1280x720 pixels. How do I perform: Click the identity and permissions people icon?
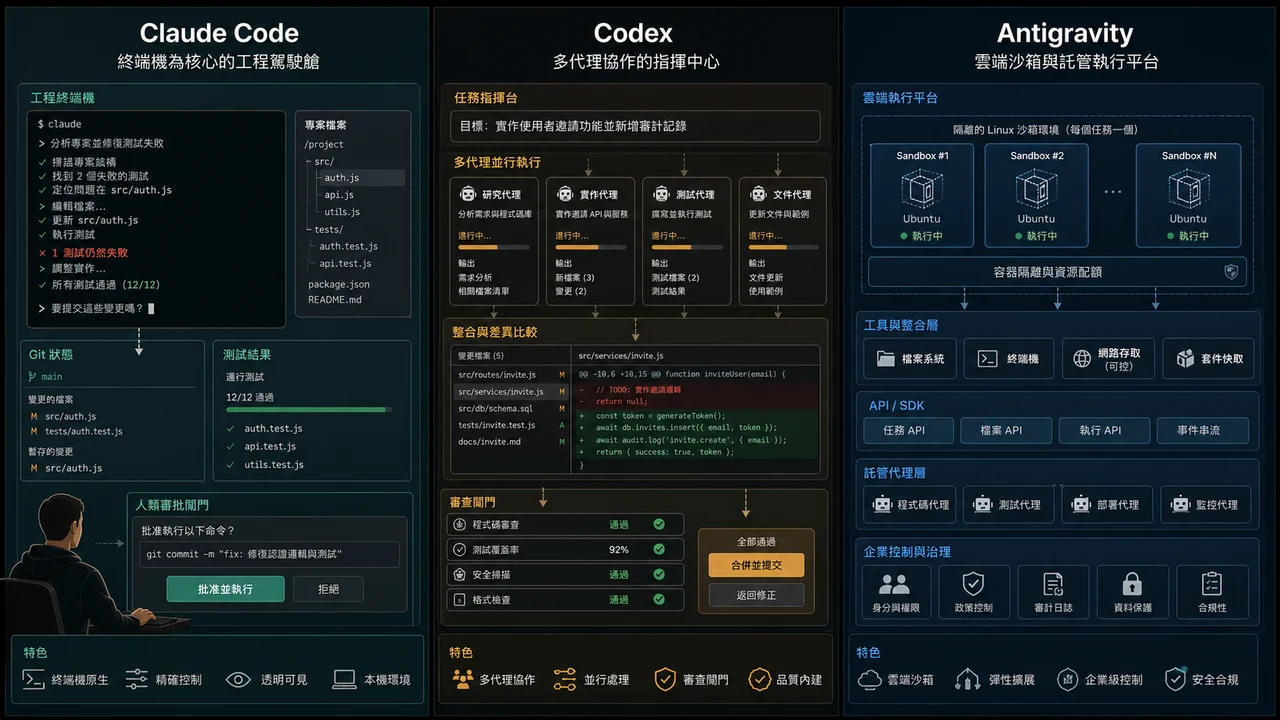894,584
